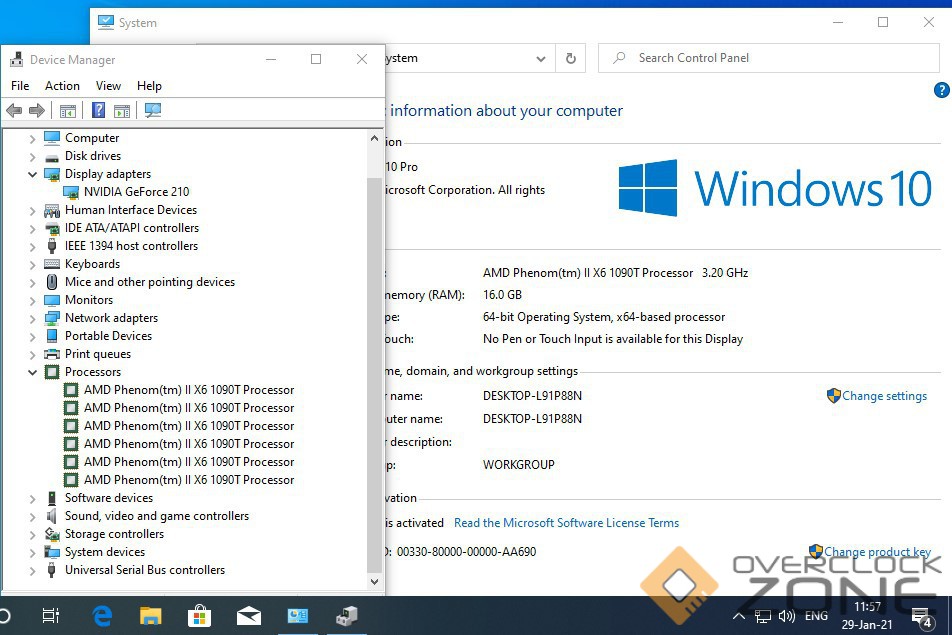This screenshot has height=635, width=952.
Task: Click the network icon in system tray
Action: pos(763,616)
